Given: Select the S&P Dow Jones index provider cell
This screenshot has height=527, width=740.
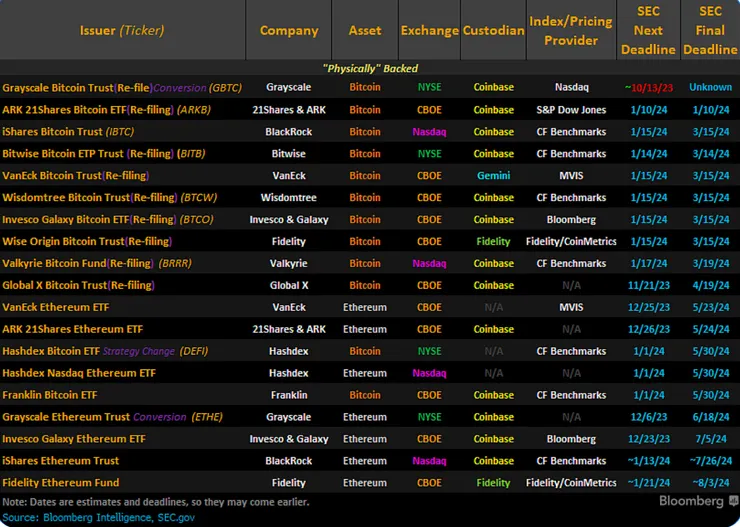Looking at the screenshot, I should pyautogui.click(x=571, y=110).
